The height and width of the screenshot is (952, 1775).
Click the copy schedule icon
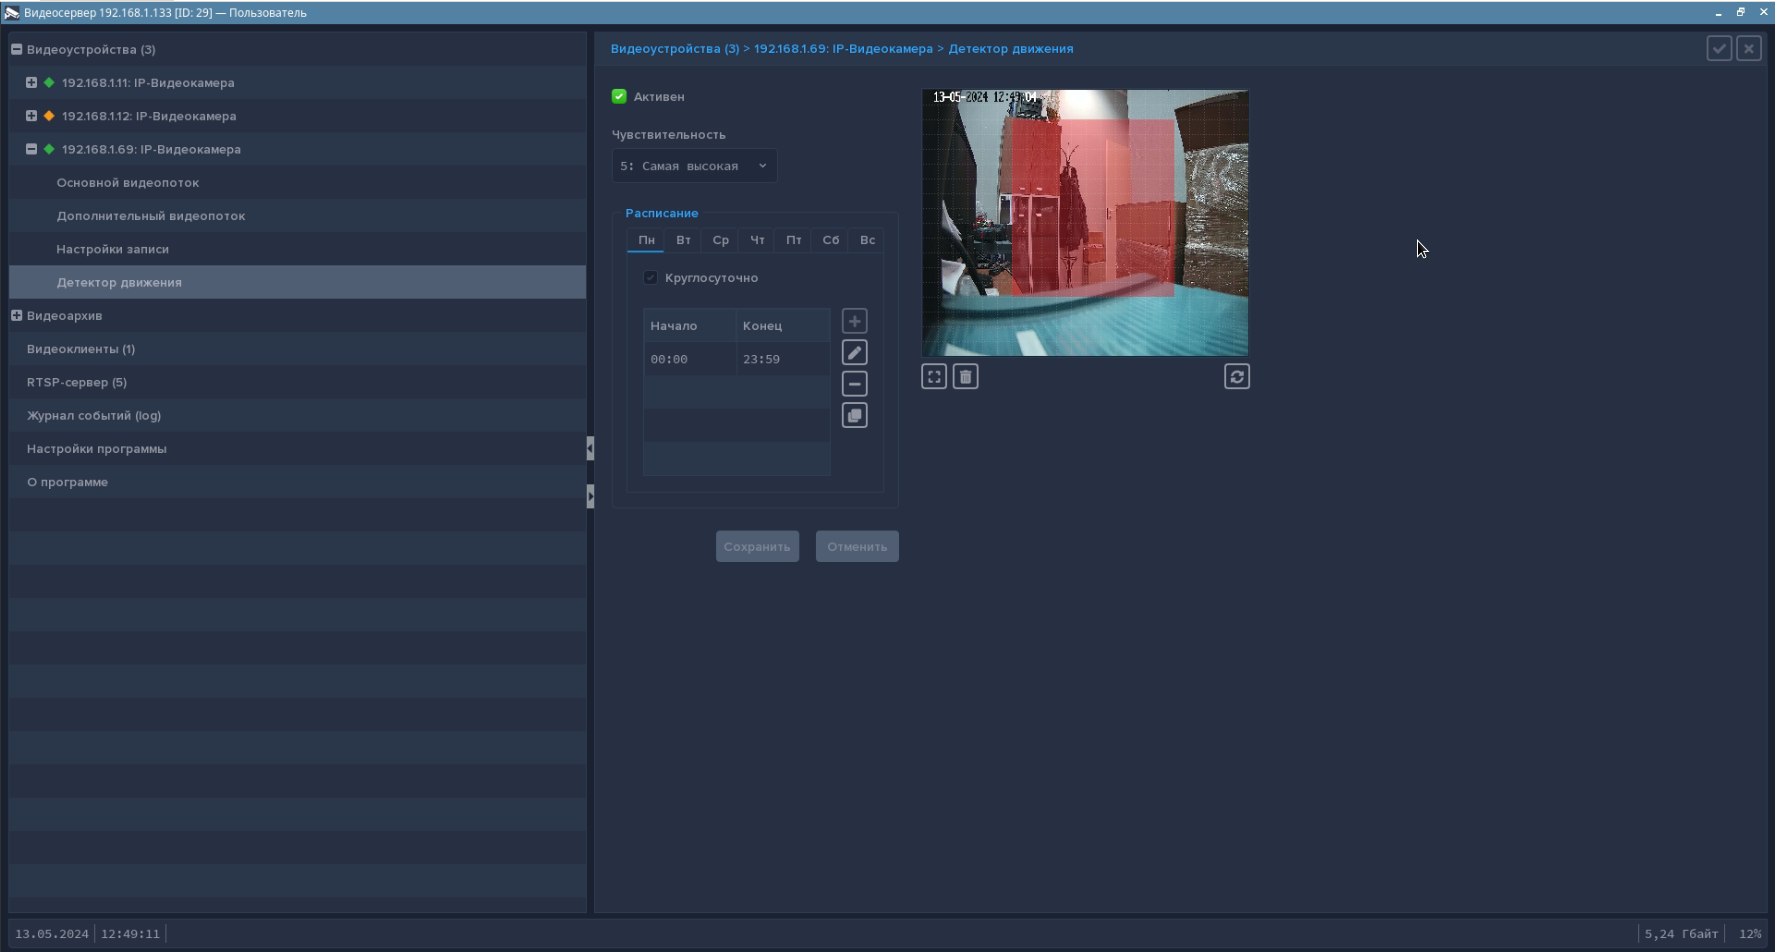click(854, 416)
